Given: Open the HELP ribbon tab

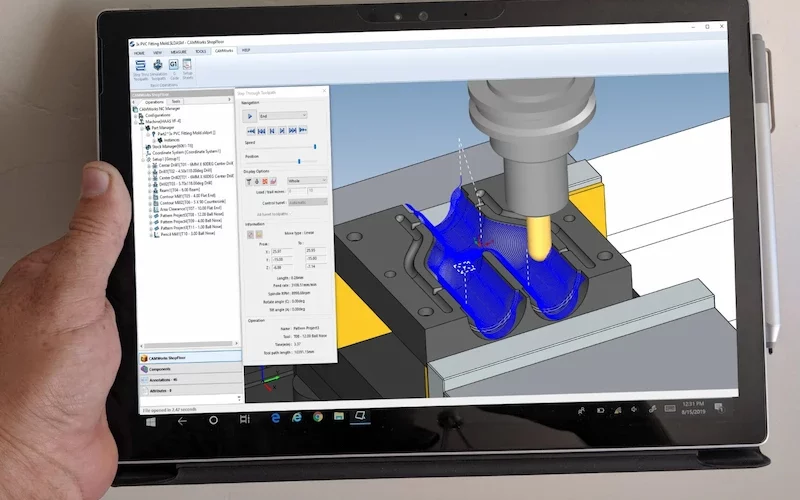Looking at the screenshot, I should point(246,50).
